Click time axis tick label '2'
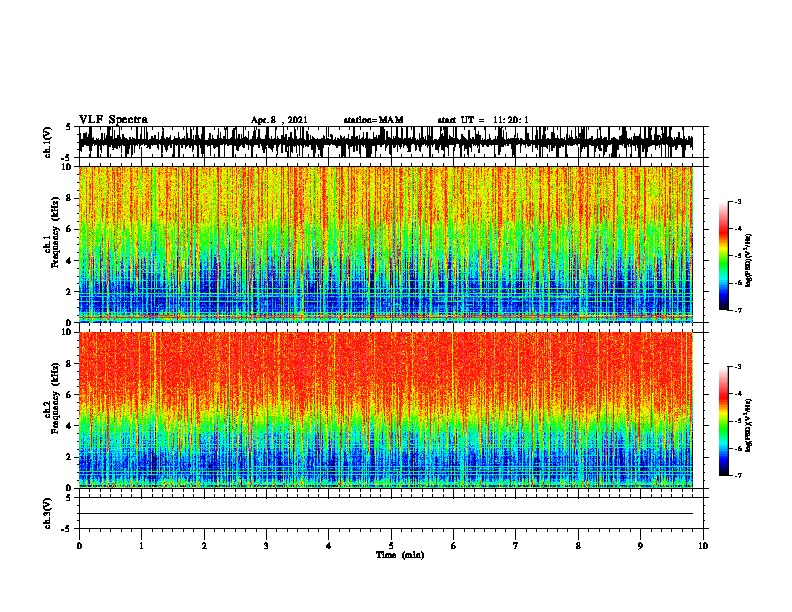 [x=204, y=546]
